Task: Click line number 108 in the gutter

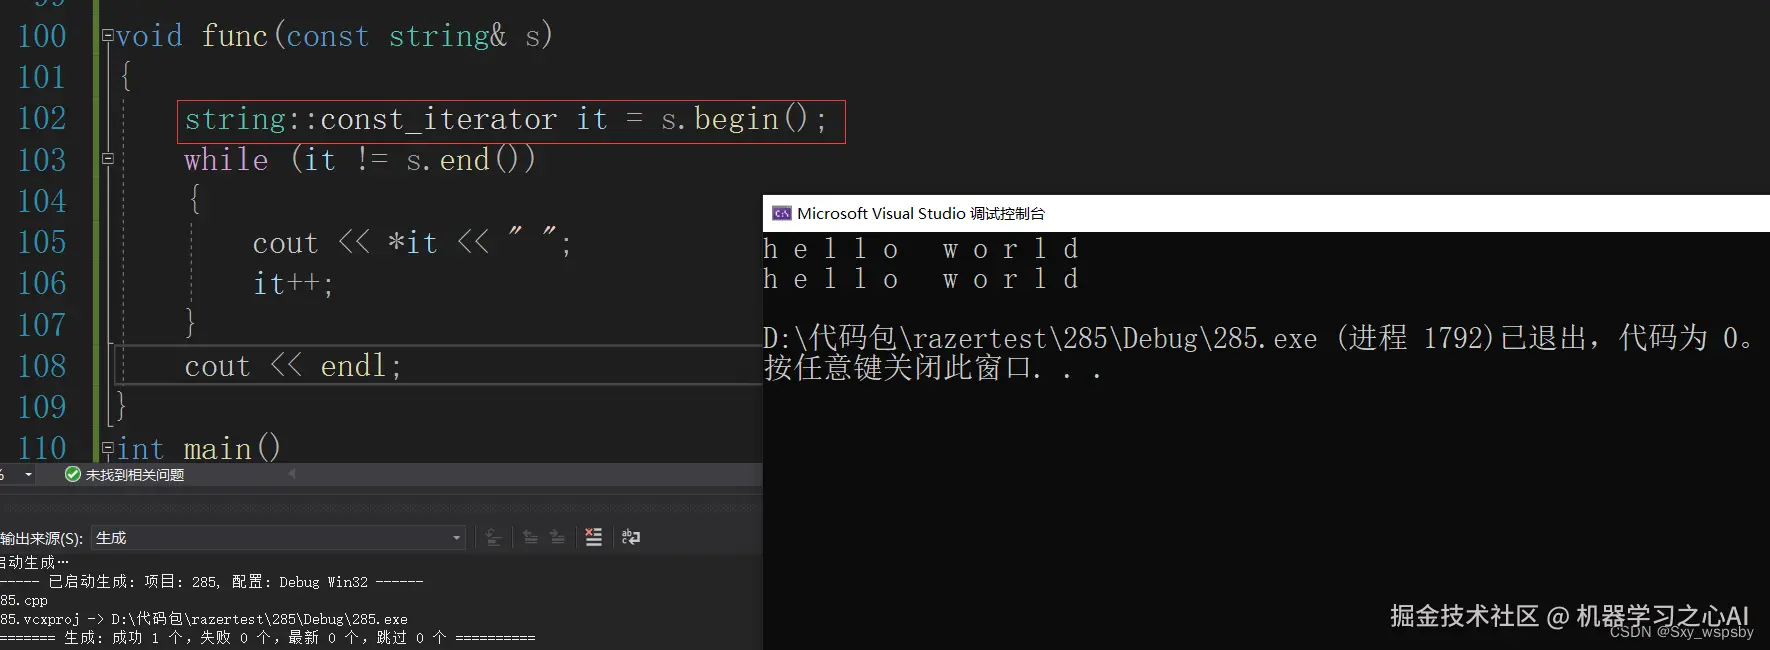Action: [42, 366]
